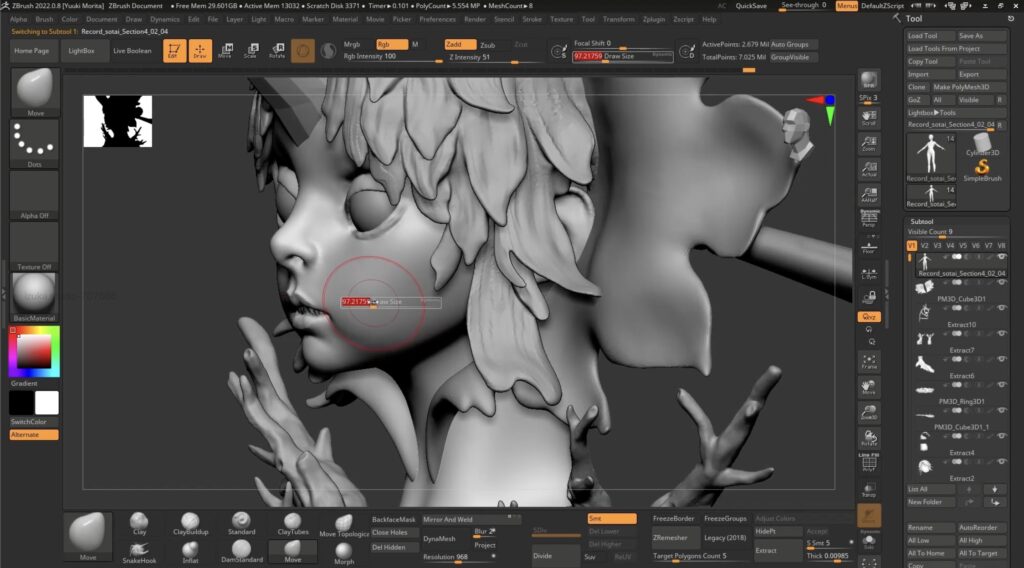This screenshot has height=568, width=1024.
Task: Toggle the Zsub sculpting mode
Action: (487, 45)
